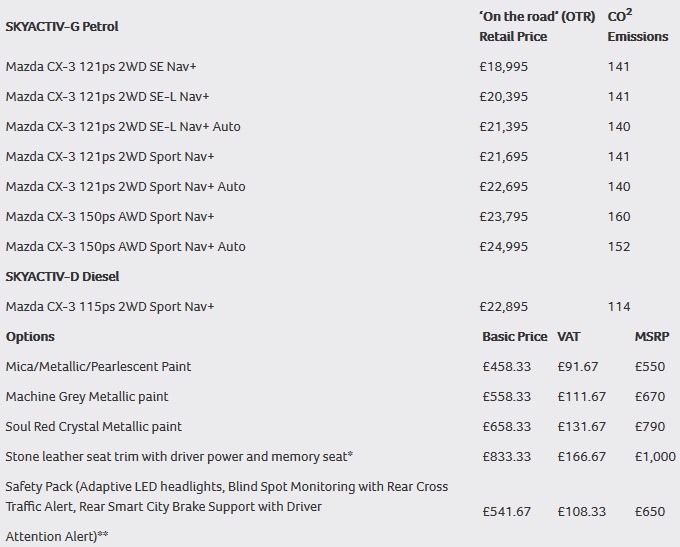Viewport: 680px width, 547px height.
Task: Click the 160 CO2 emissions value
Action: tap(620, 217)
